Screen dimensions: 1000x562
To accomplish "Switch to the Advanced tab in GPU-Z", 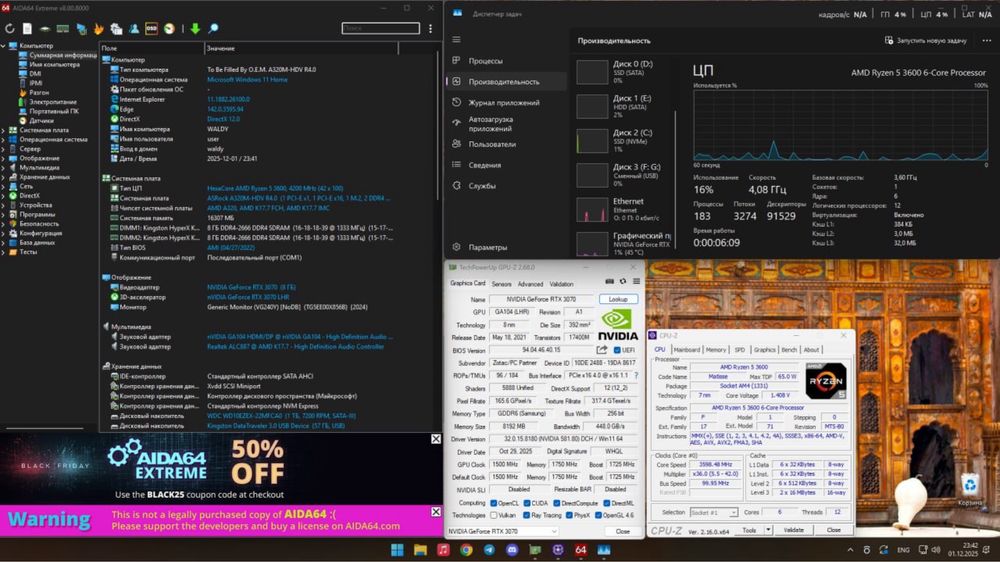I will coord(530,284).
